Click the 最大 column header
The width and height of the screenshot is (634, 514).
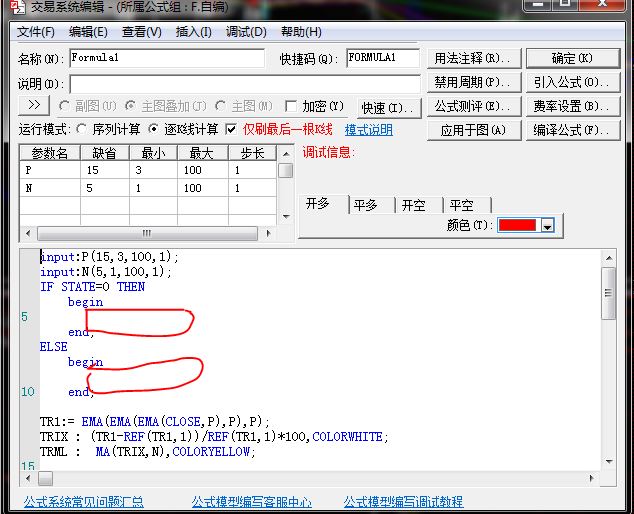pyautogui.click(x=203, y=153)
